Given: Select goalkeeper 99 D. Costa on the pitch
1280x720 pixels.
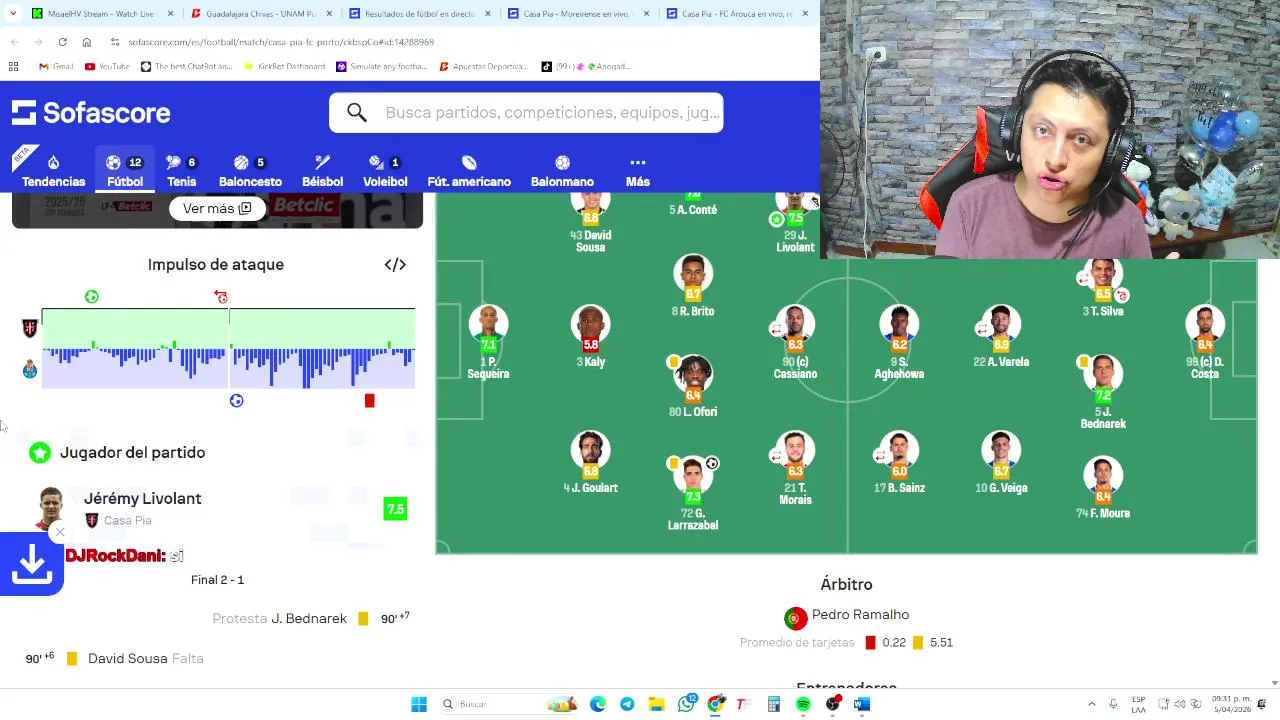Looking at the screenshot, I should (x=1205, y=342).
